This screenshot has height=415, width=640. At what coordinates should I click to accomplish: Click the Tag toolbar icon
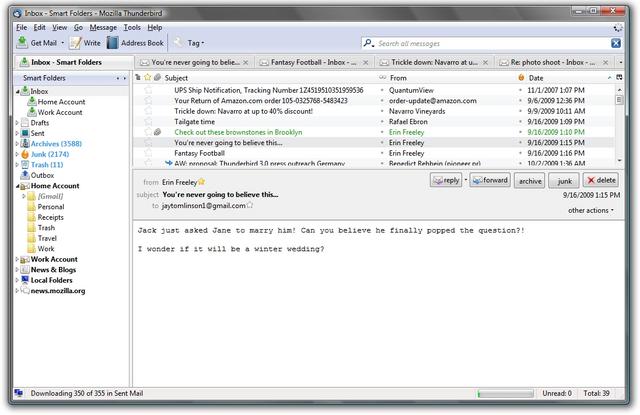pos(178,42)
